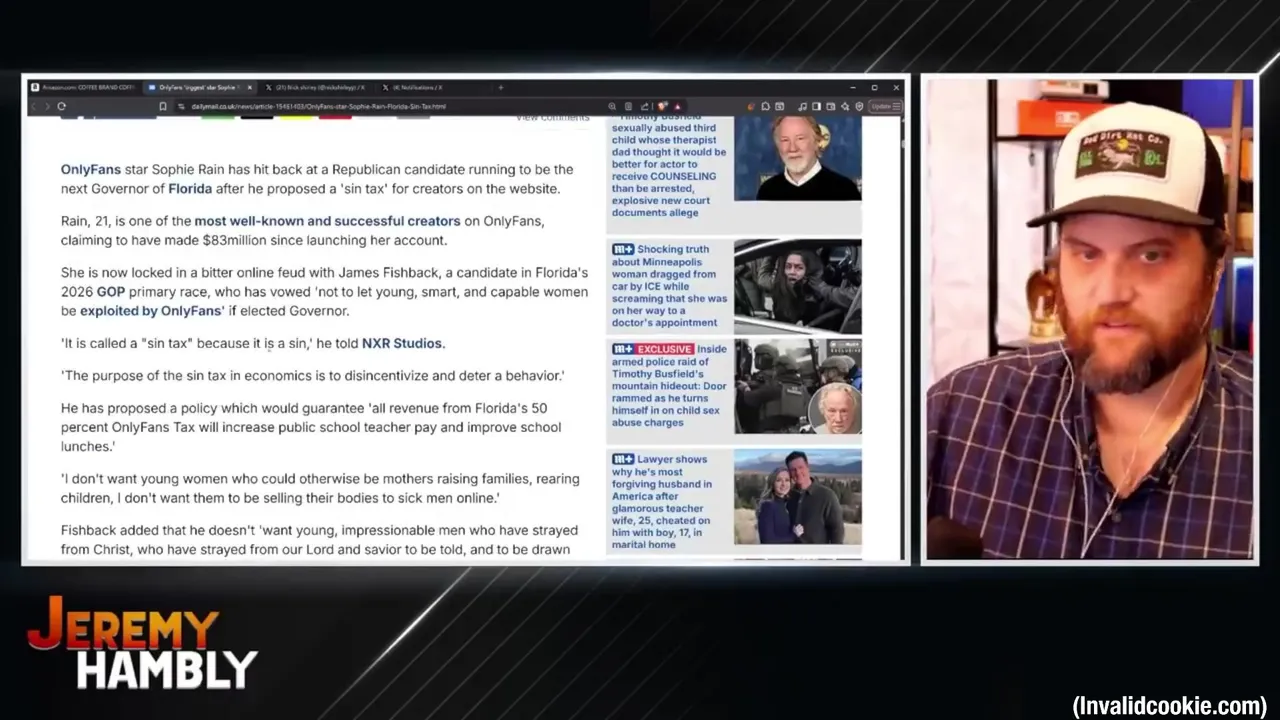
Task: Share this page using the share icon
Action: 644,106
